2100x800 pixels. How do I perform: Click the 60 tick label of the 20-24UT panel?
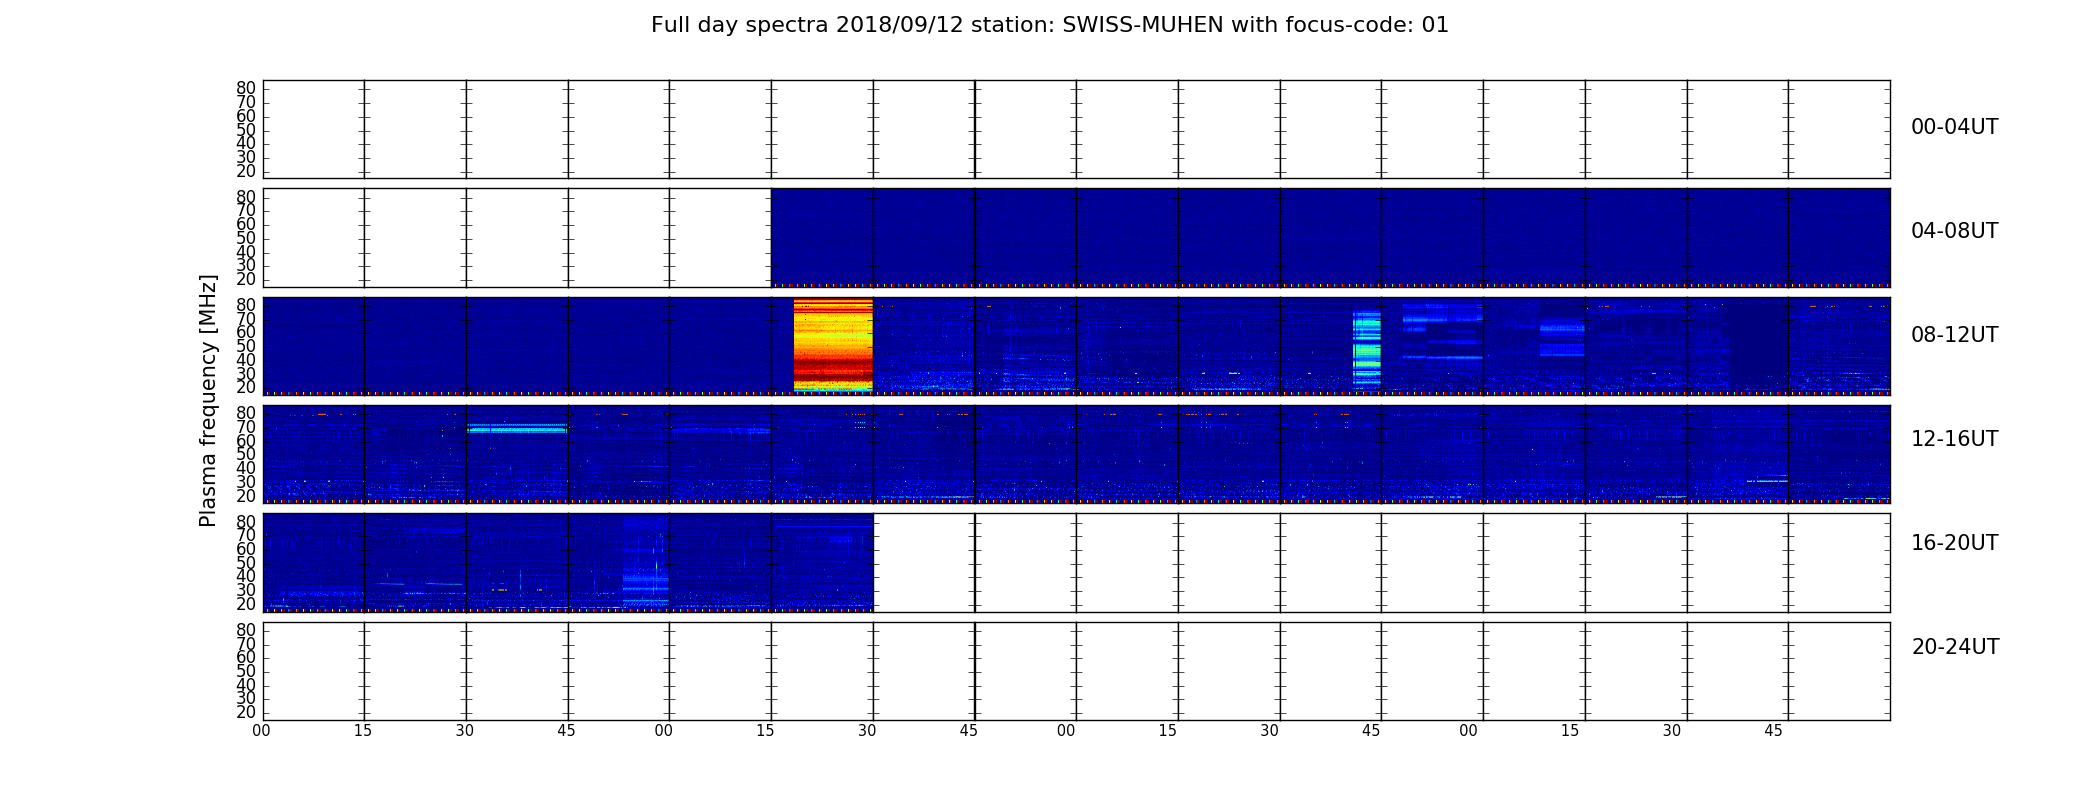point(246,657)
